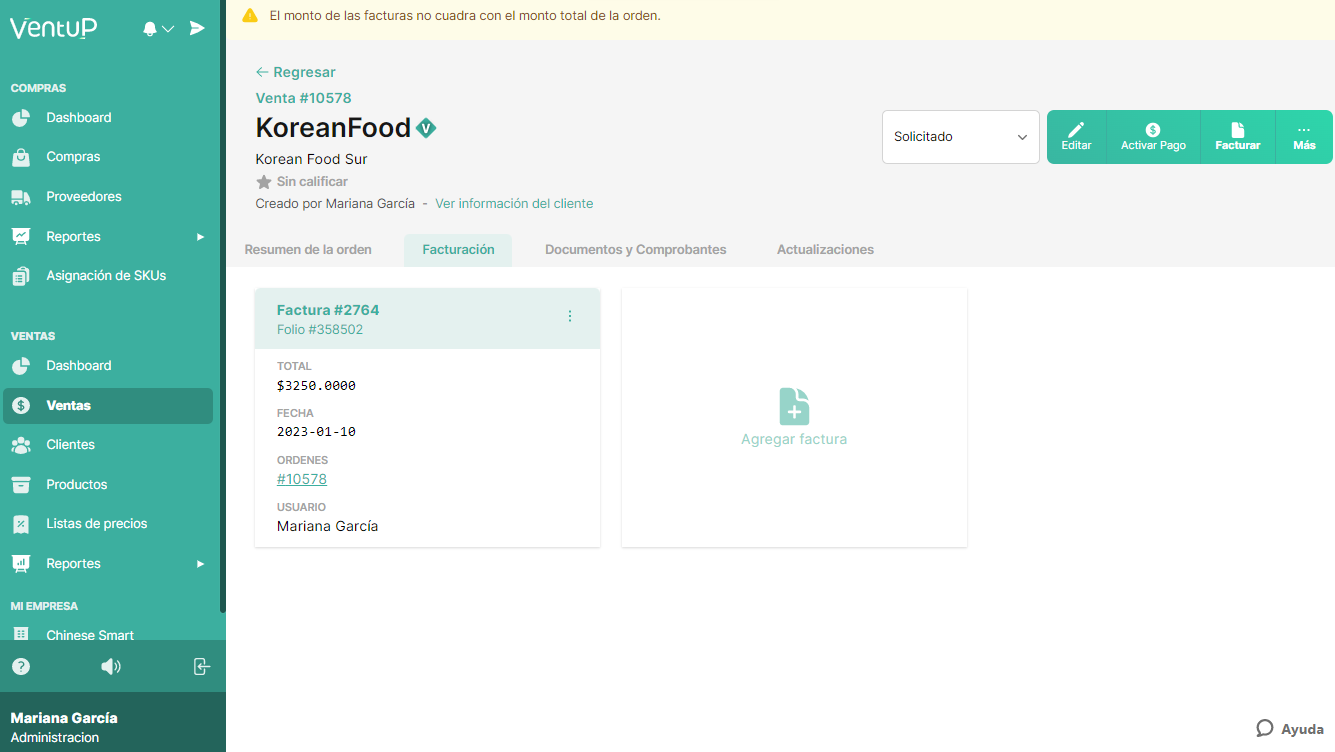Image resolution: width=1335 pixels, height=752 pixels.
Task: Open Ver información del cliente link
Action: pos(514,204)
